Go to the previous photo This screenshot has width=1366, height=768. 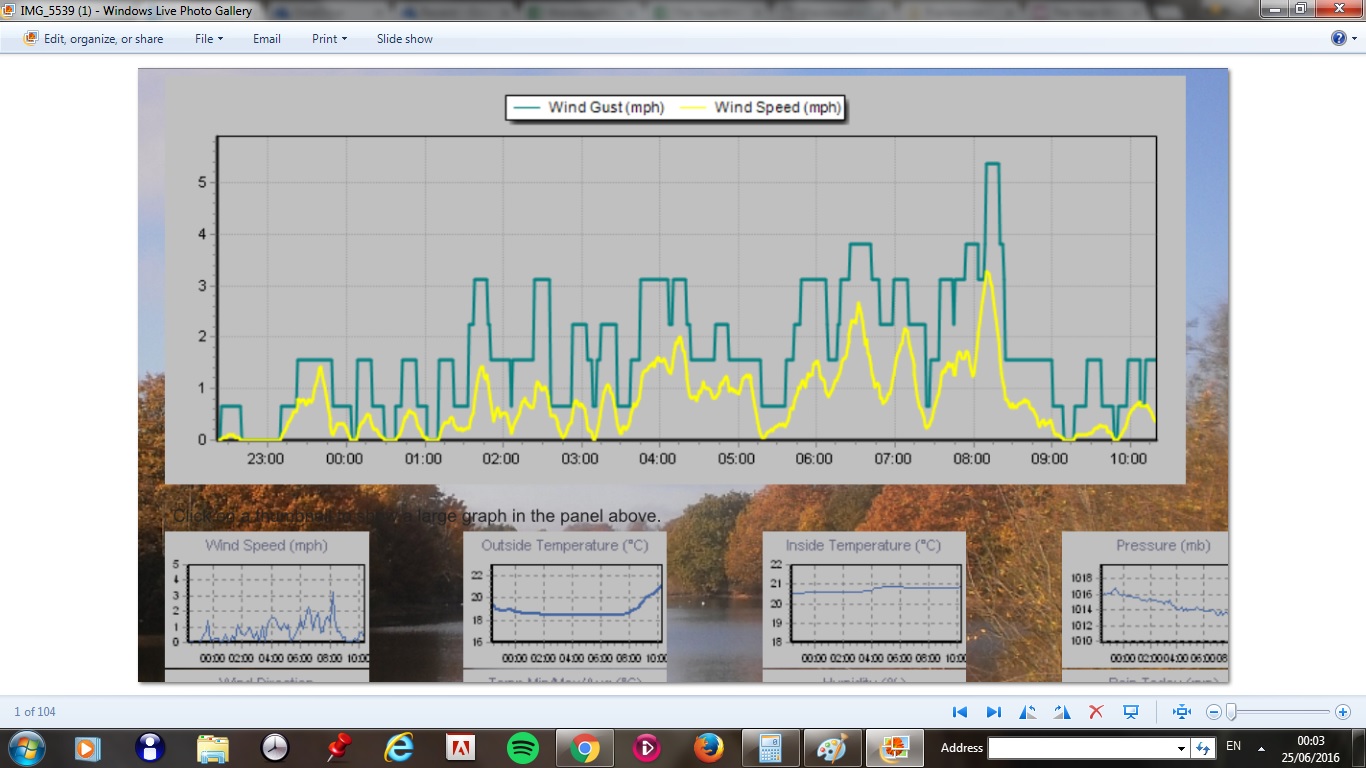tap(960, 712)
